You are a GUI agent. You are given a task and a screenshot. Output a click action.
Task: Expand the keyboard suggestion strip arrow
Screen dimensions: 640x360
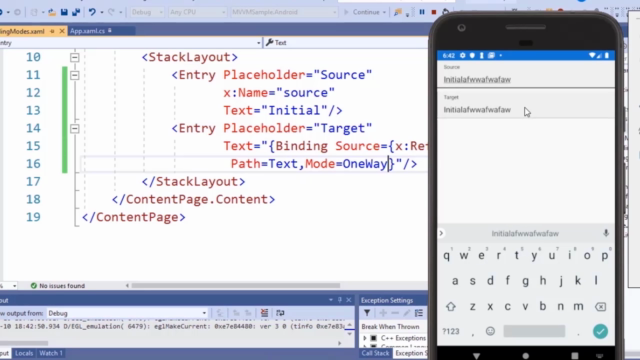pos(441,233)
